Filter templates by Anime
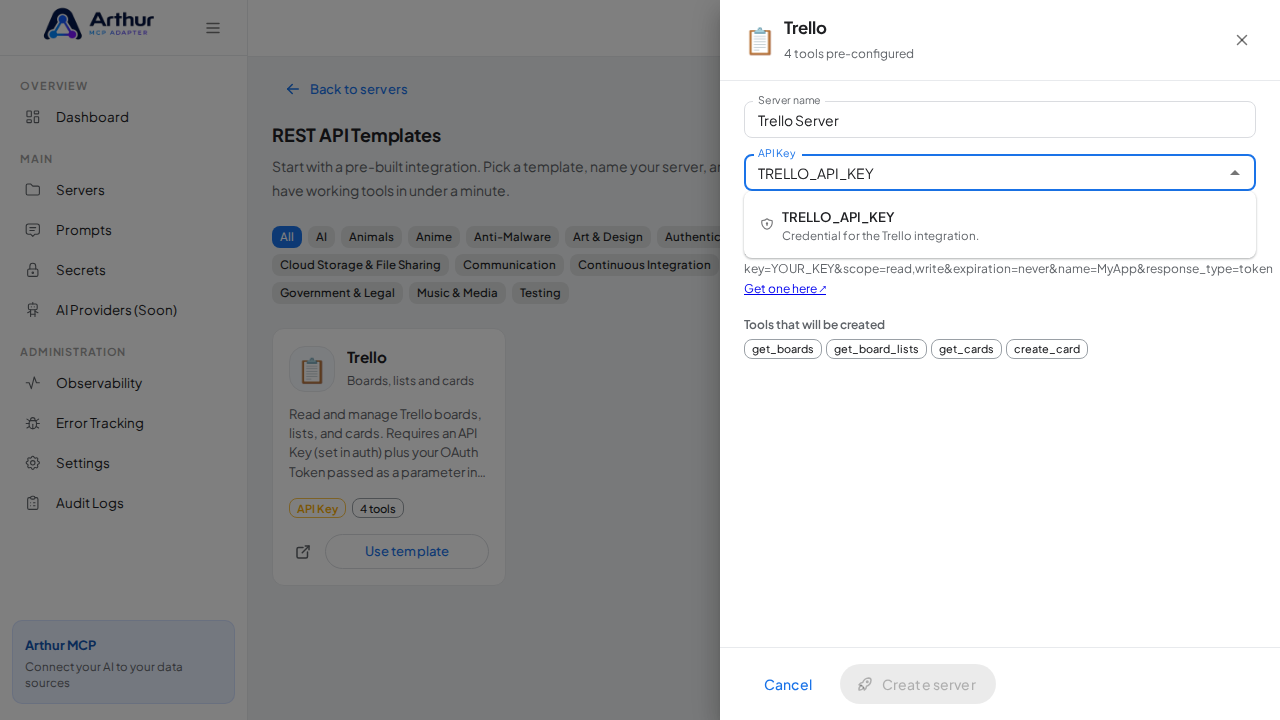1280x720 pixels. pos(434,237)
